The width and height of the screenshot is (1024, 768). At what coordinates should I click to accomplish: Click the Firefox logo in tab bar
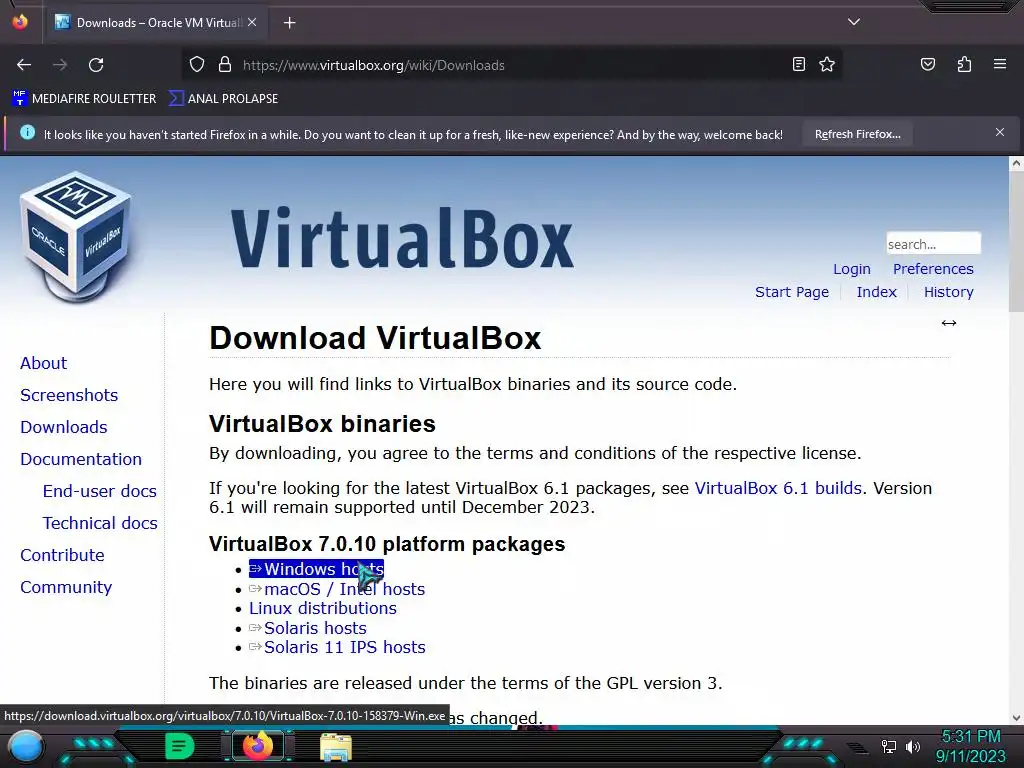point(20,22)
